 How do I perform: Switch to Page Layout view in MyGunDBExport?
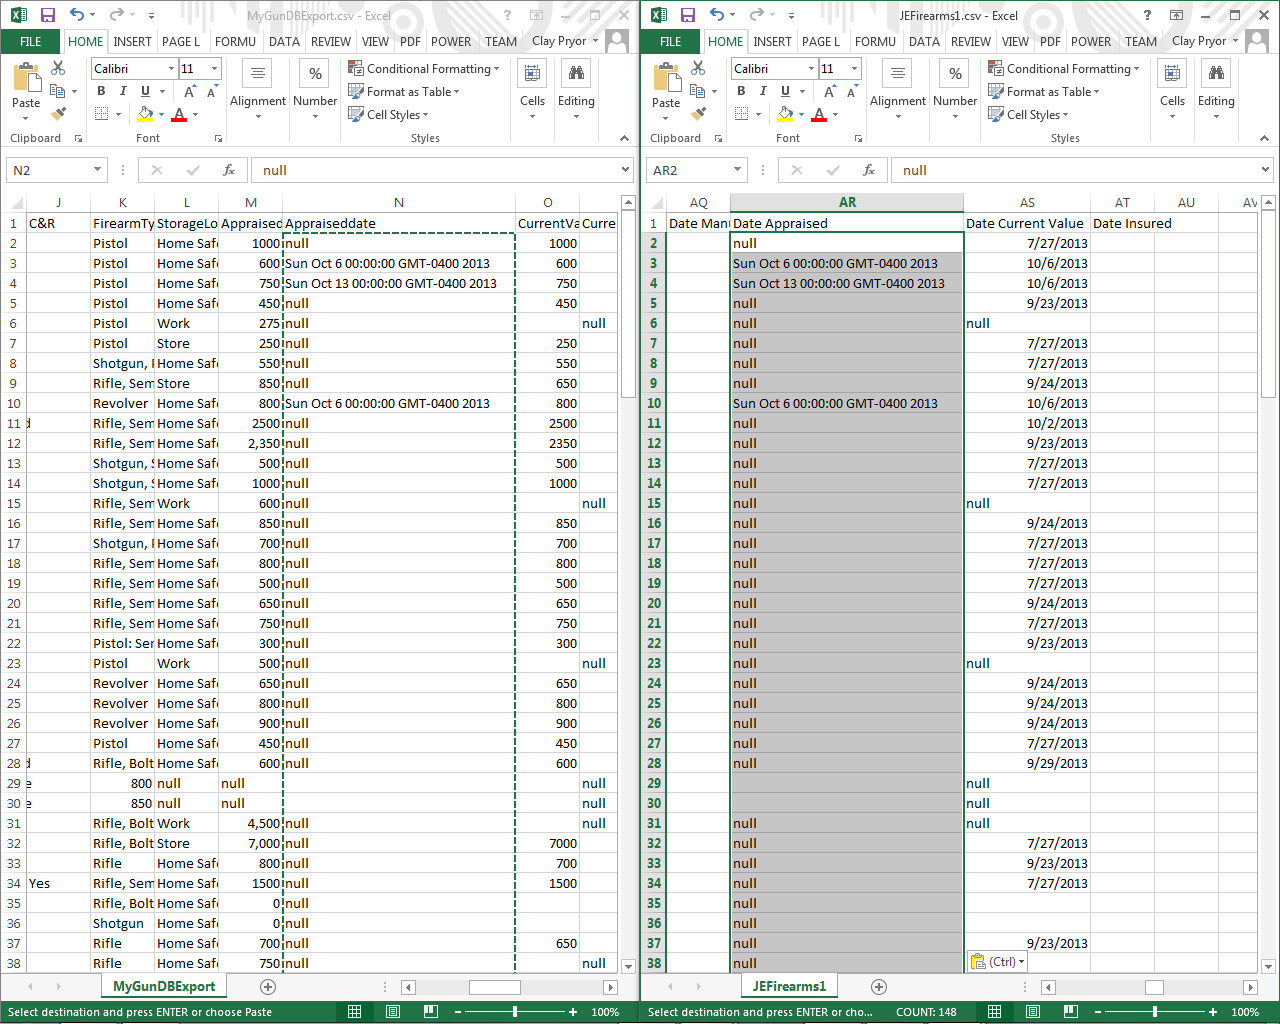393,1012
